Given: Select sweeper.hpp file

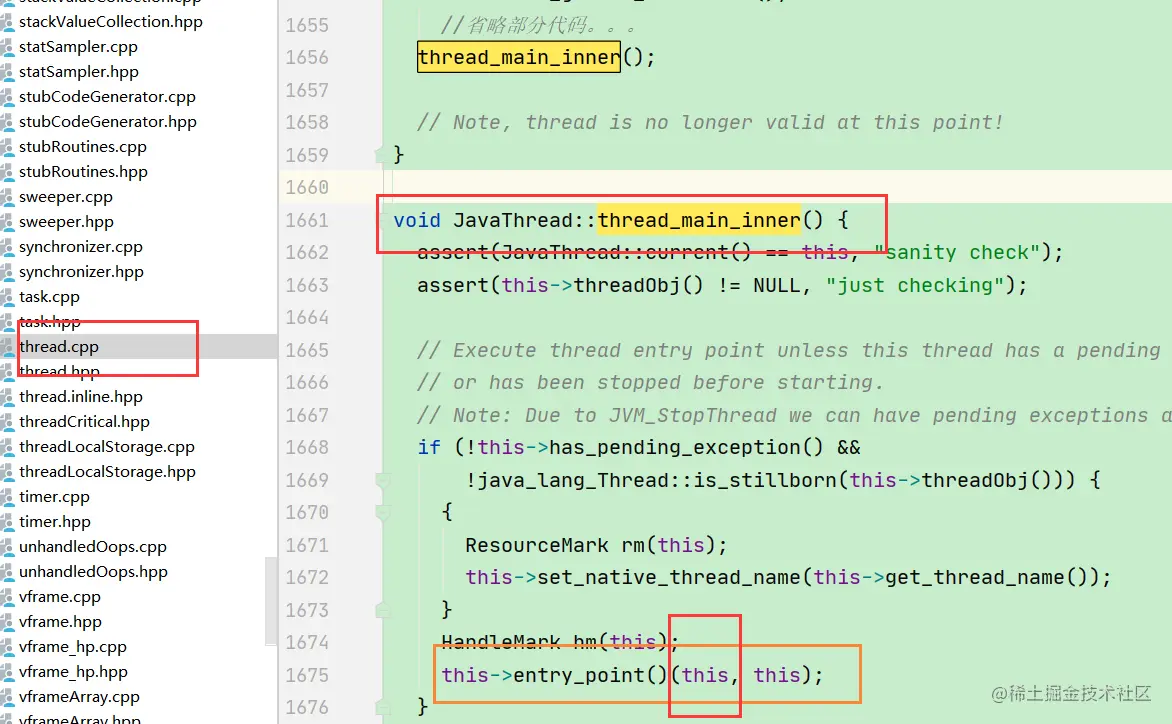Looking at the screenshot, I should [x=67, y=222].
